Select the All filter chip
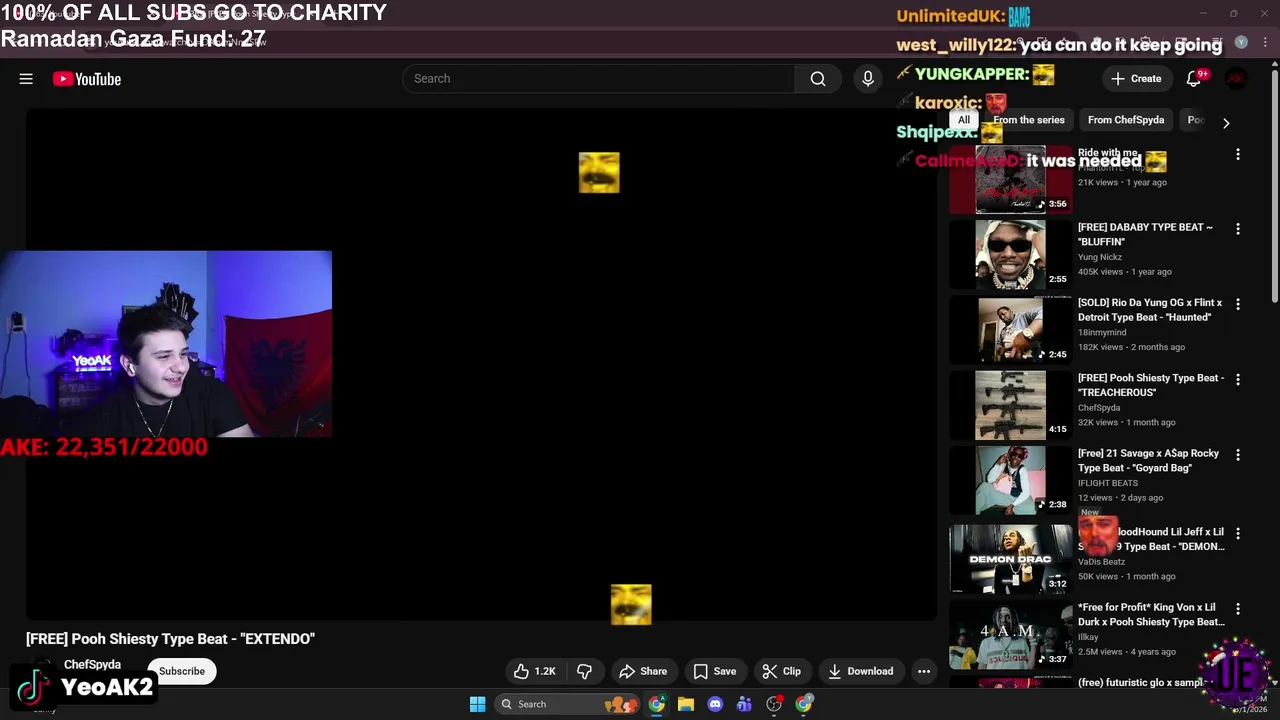This screenshot has width=1280, height=720. point(964,120)
